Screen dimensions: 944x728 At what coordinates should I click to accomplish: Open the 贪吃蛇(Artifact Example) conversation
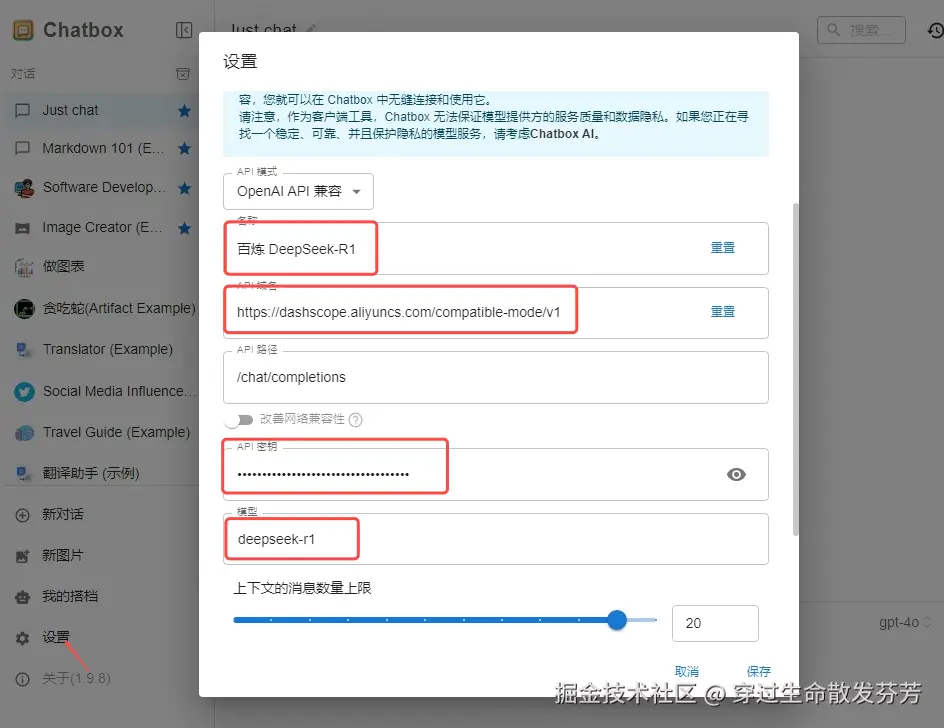[x=102, y=309]
